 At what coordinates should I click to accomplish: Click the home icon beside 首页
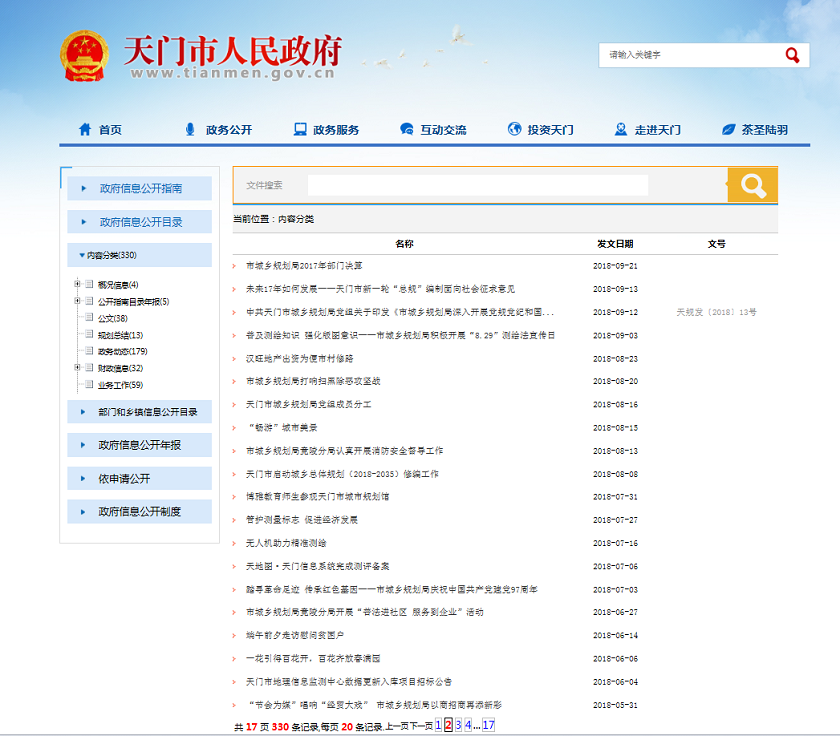[85, 130]
